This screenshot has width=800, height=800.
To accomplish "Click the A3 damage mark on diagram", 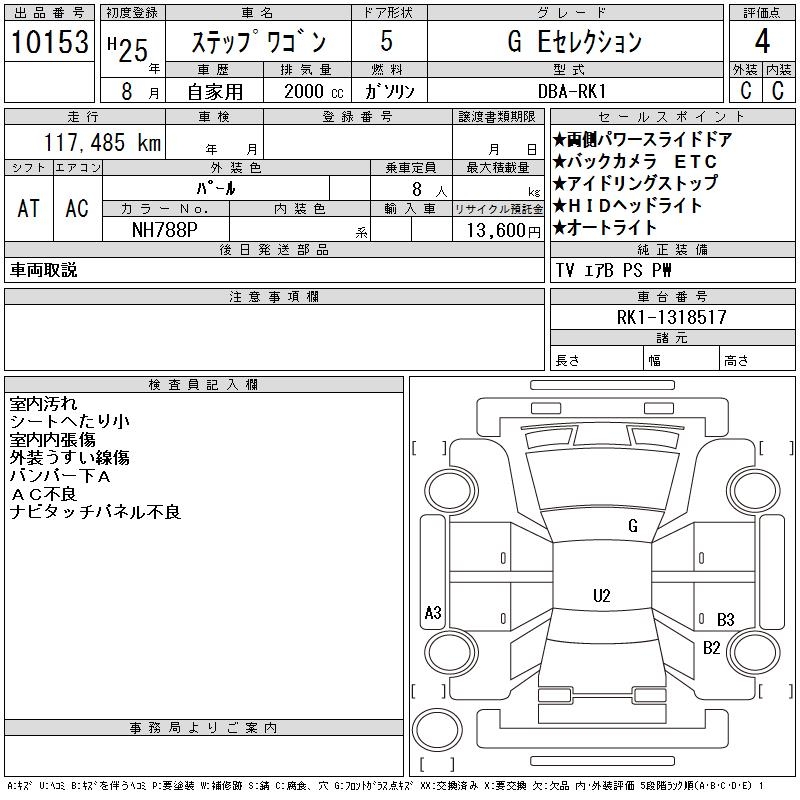I will point(433,612).
